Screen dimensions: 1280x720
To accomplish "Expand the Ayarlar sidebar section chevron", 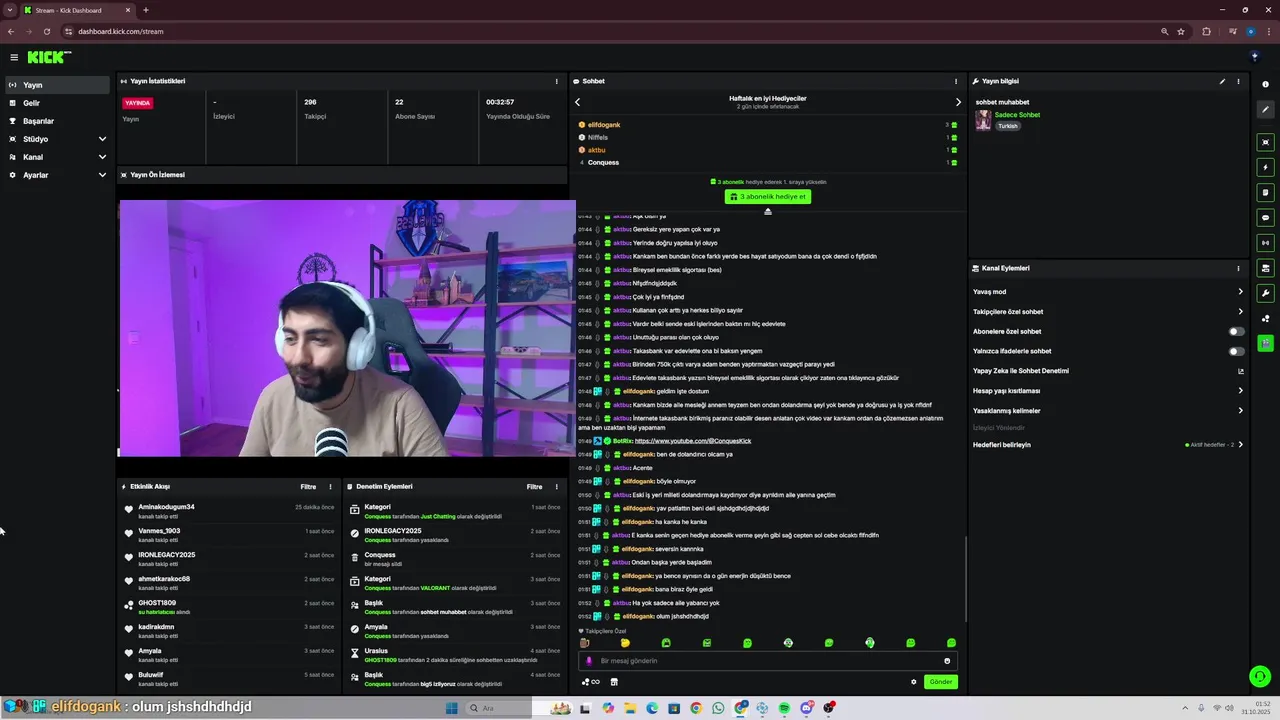I will [102, 175].
